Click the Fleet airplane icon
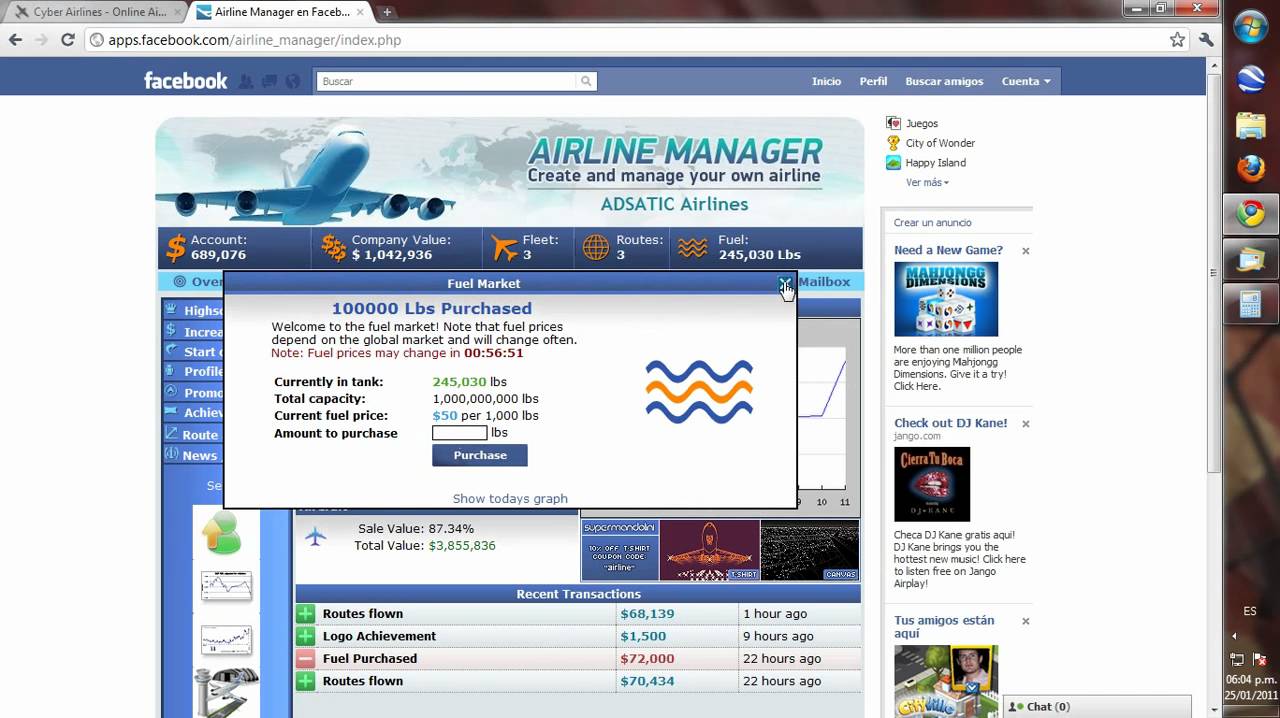 pos(505,247)
